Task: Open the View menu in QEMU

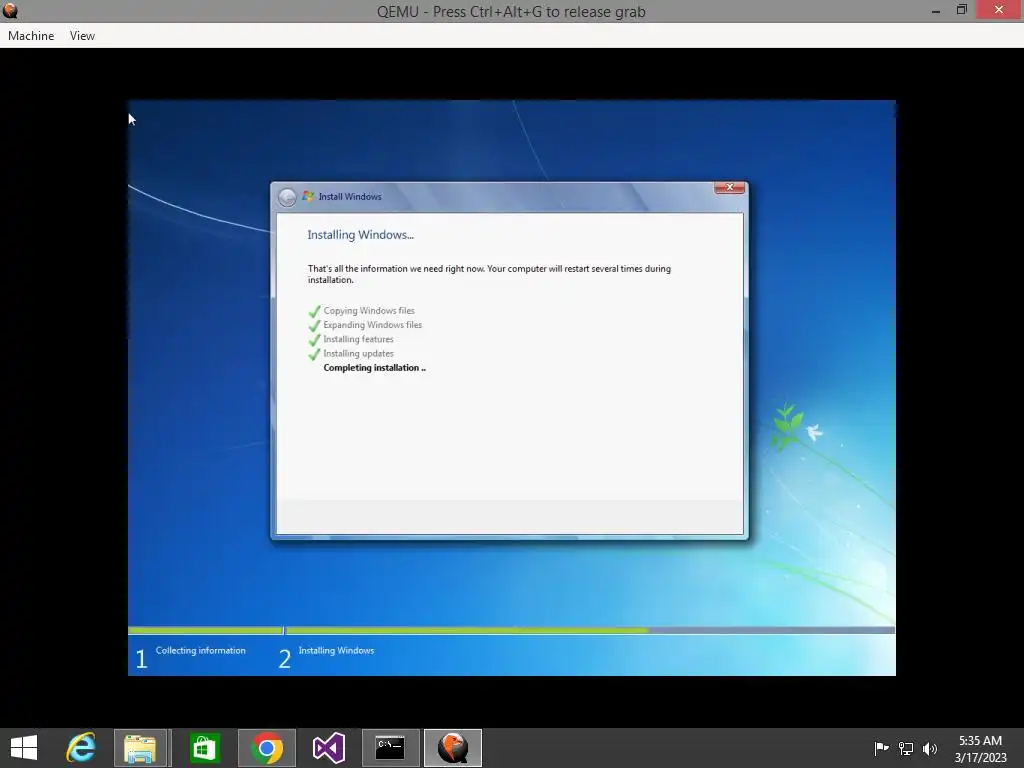Action: pos(82,36)
